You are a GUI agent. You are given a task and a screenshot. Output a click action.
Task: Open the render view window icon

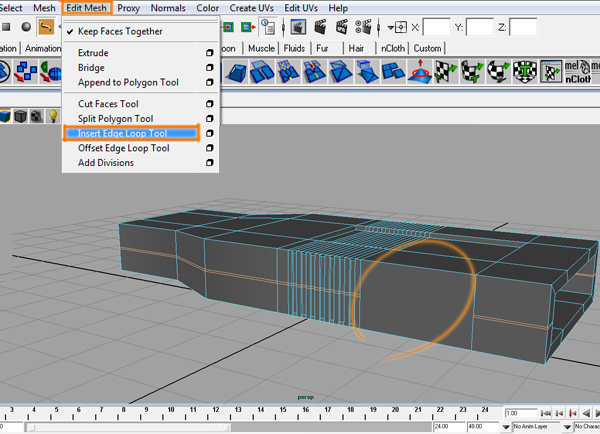coord(298,27)
